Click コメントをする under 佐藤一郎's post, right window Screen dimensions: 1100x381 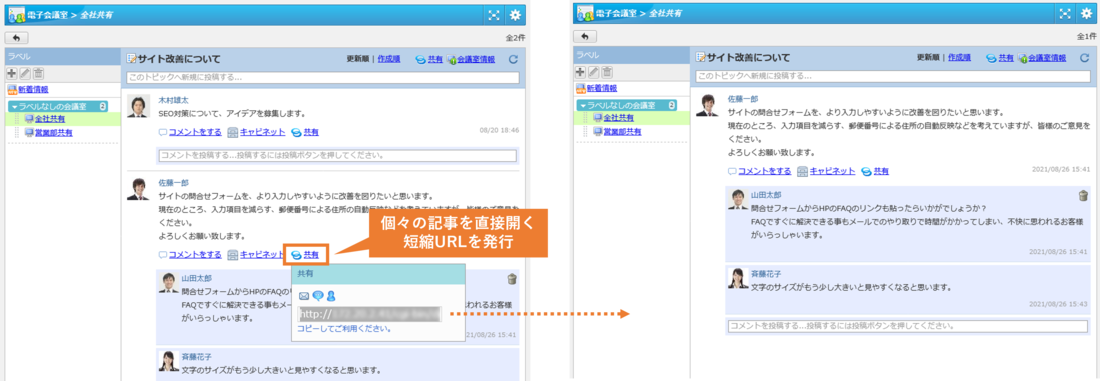tap(765, 171)
